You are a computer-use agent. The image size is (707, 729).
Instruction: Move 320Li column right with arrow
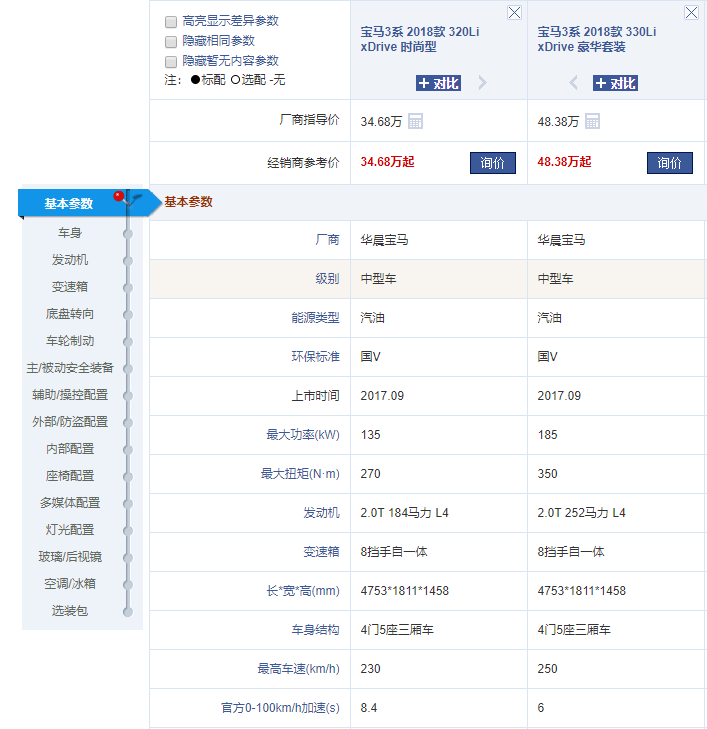coord(482,83)
